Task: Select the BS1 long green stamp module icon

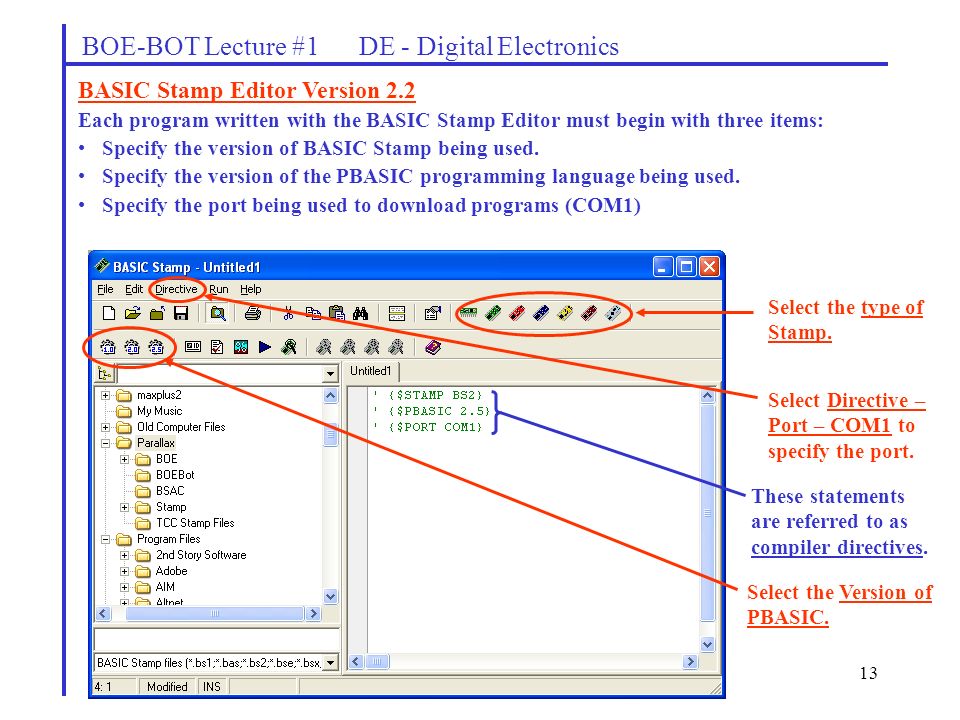Action: (x=468, y=313)
